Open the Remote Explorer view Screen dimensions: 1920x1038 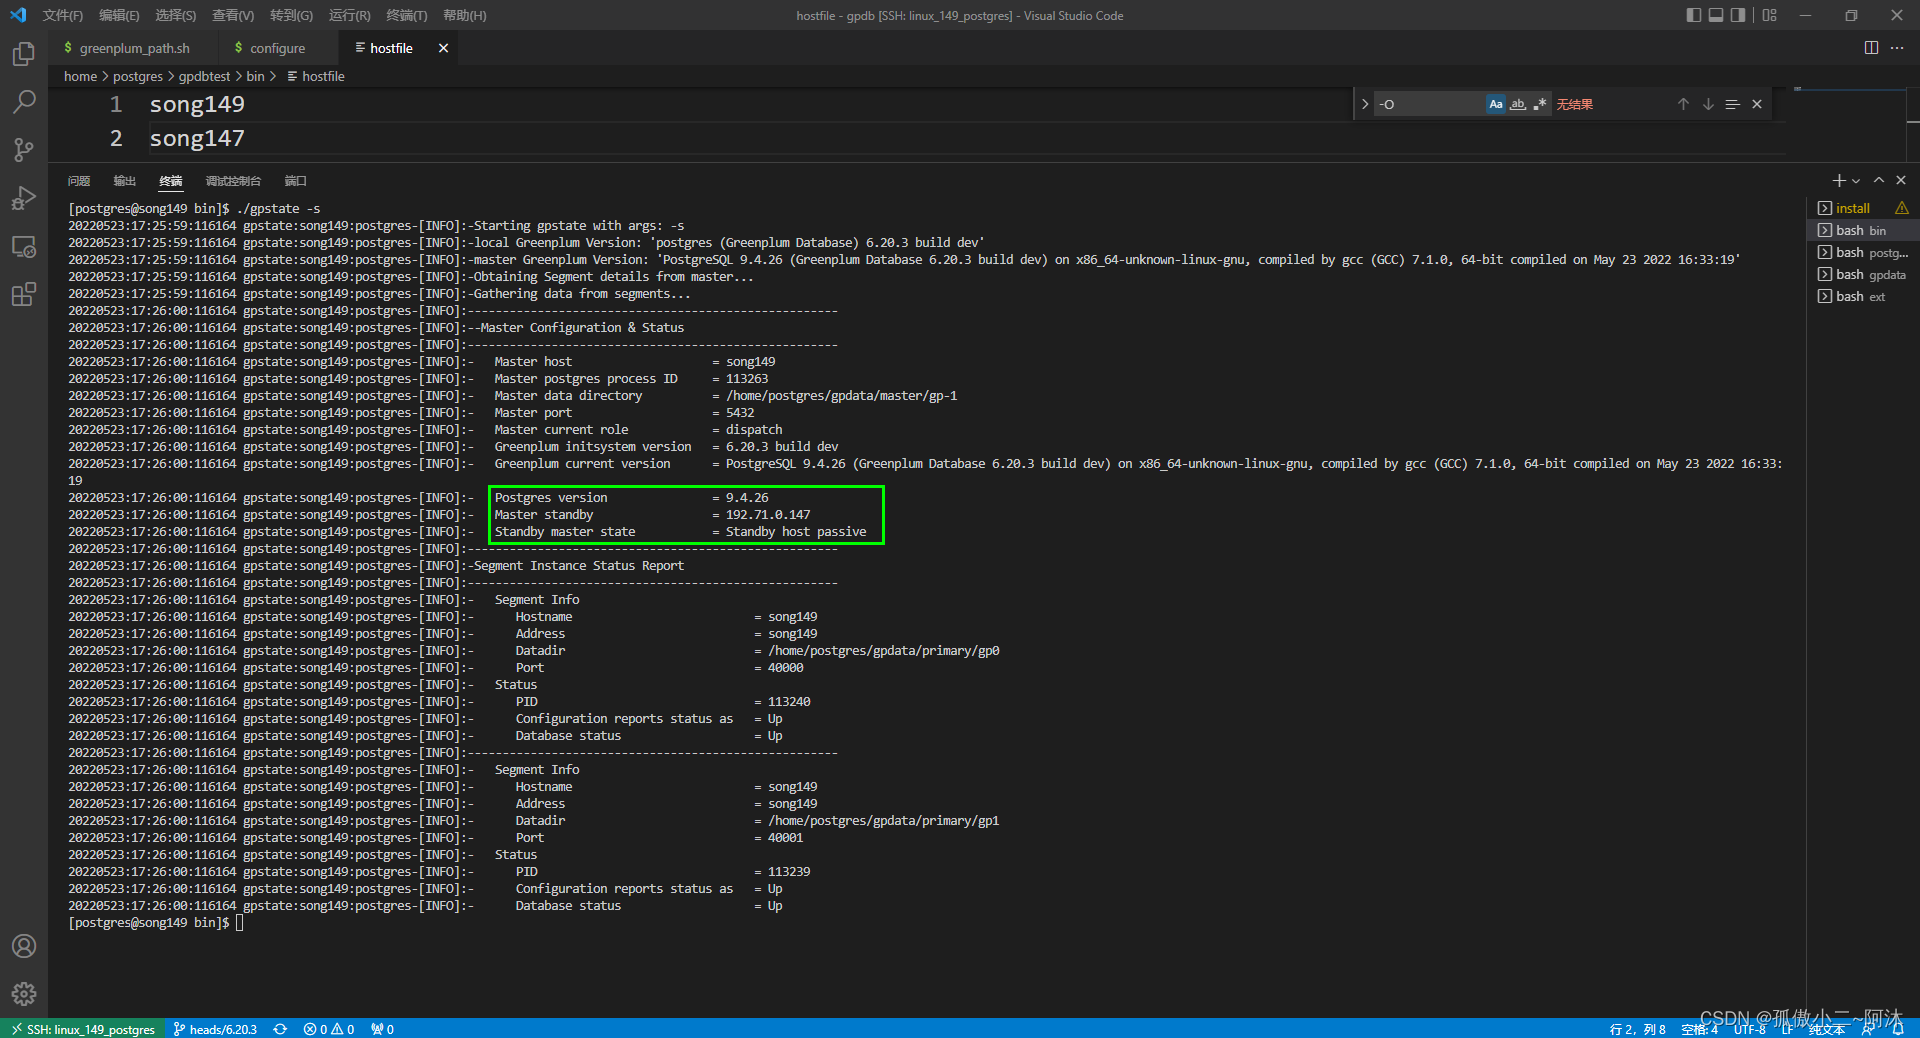pyautogui.click(x=24, y=246)
